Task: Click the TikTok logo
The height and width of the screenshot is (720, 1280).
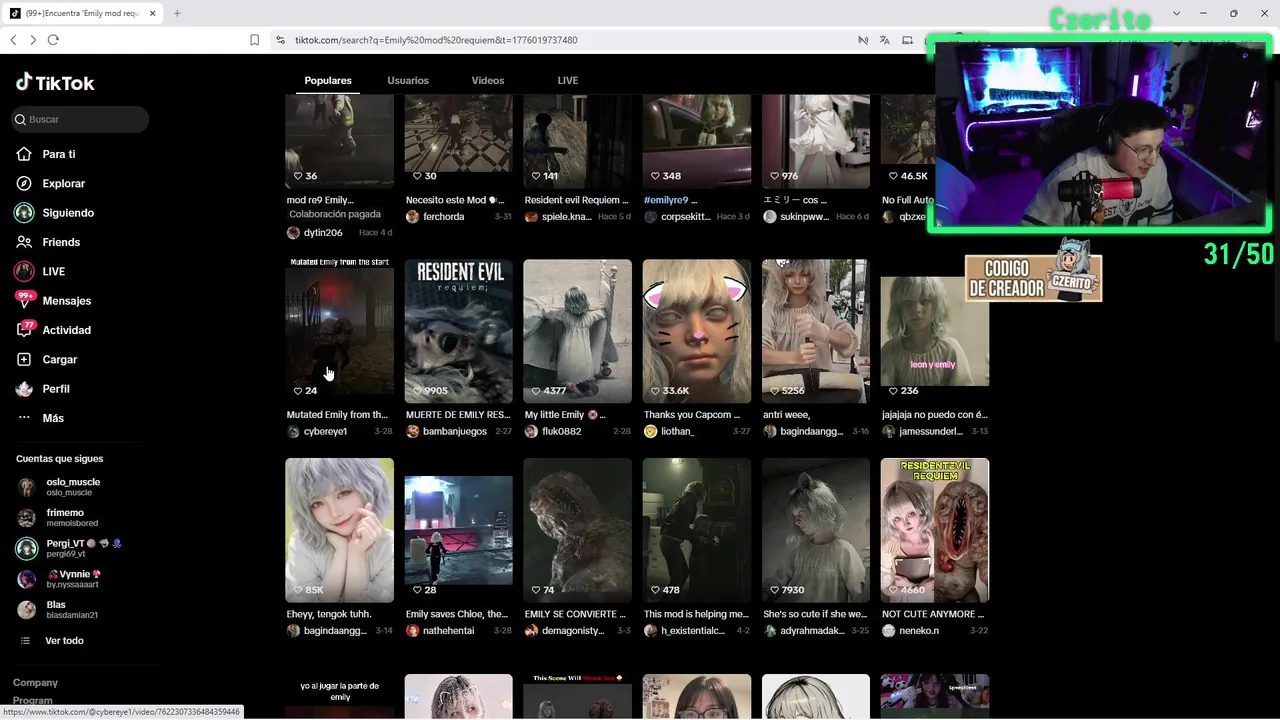Action: point(55,83)
